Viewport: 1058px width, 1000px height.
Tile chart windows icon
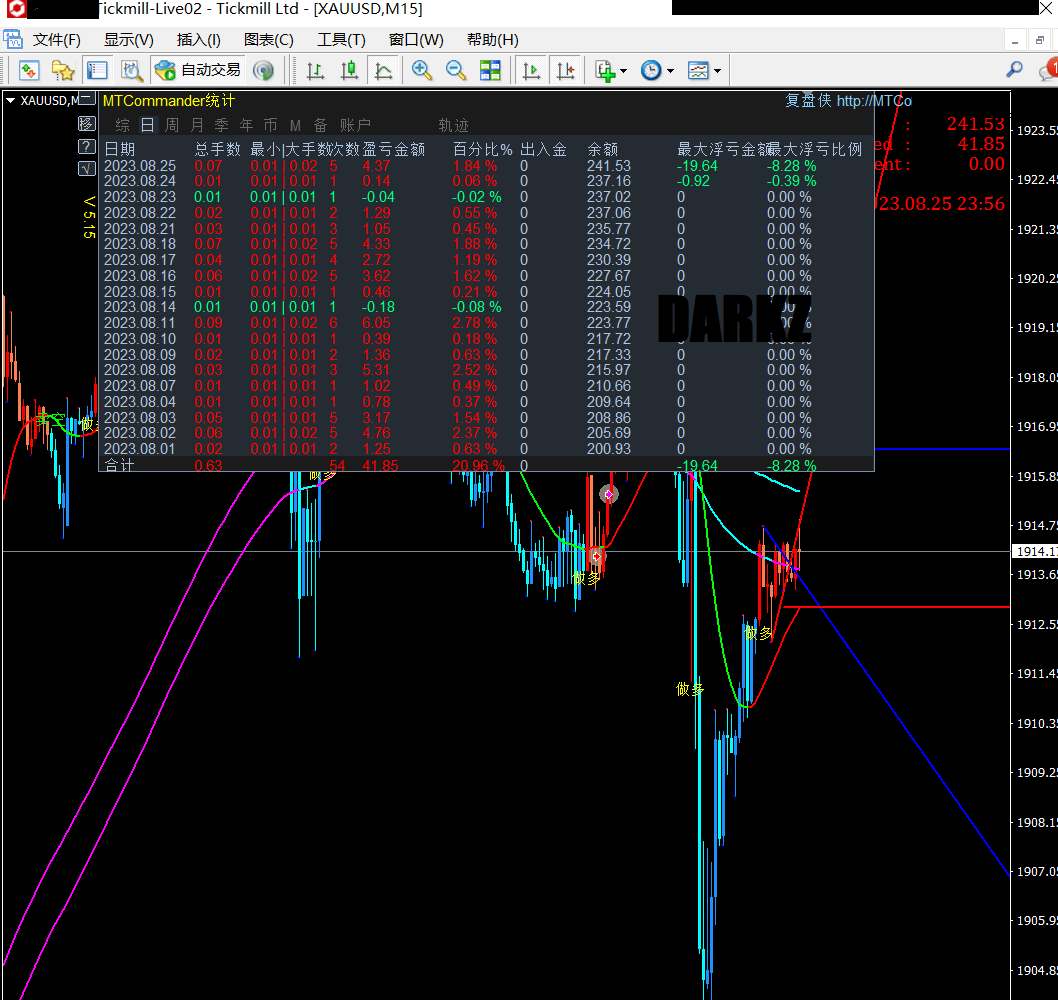tap(490, 70)
